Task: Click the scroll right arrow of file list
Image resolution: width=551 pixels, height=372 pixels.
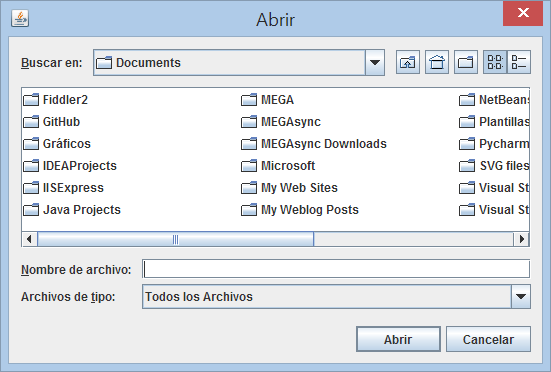Action: [522, 239]
